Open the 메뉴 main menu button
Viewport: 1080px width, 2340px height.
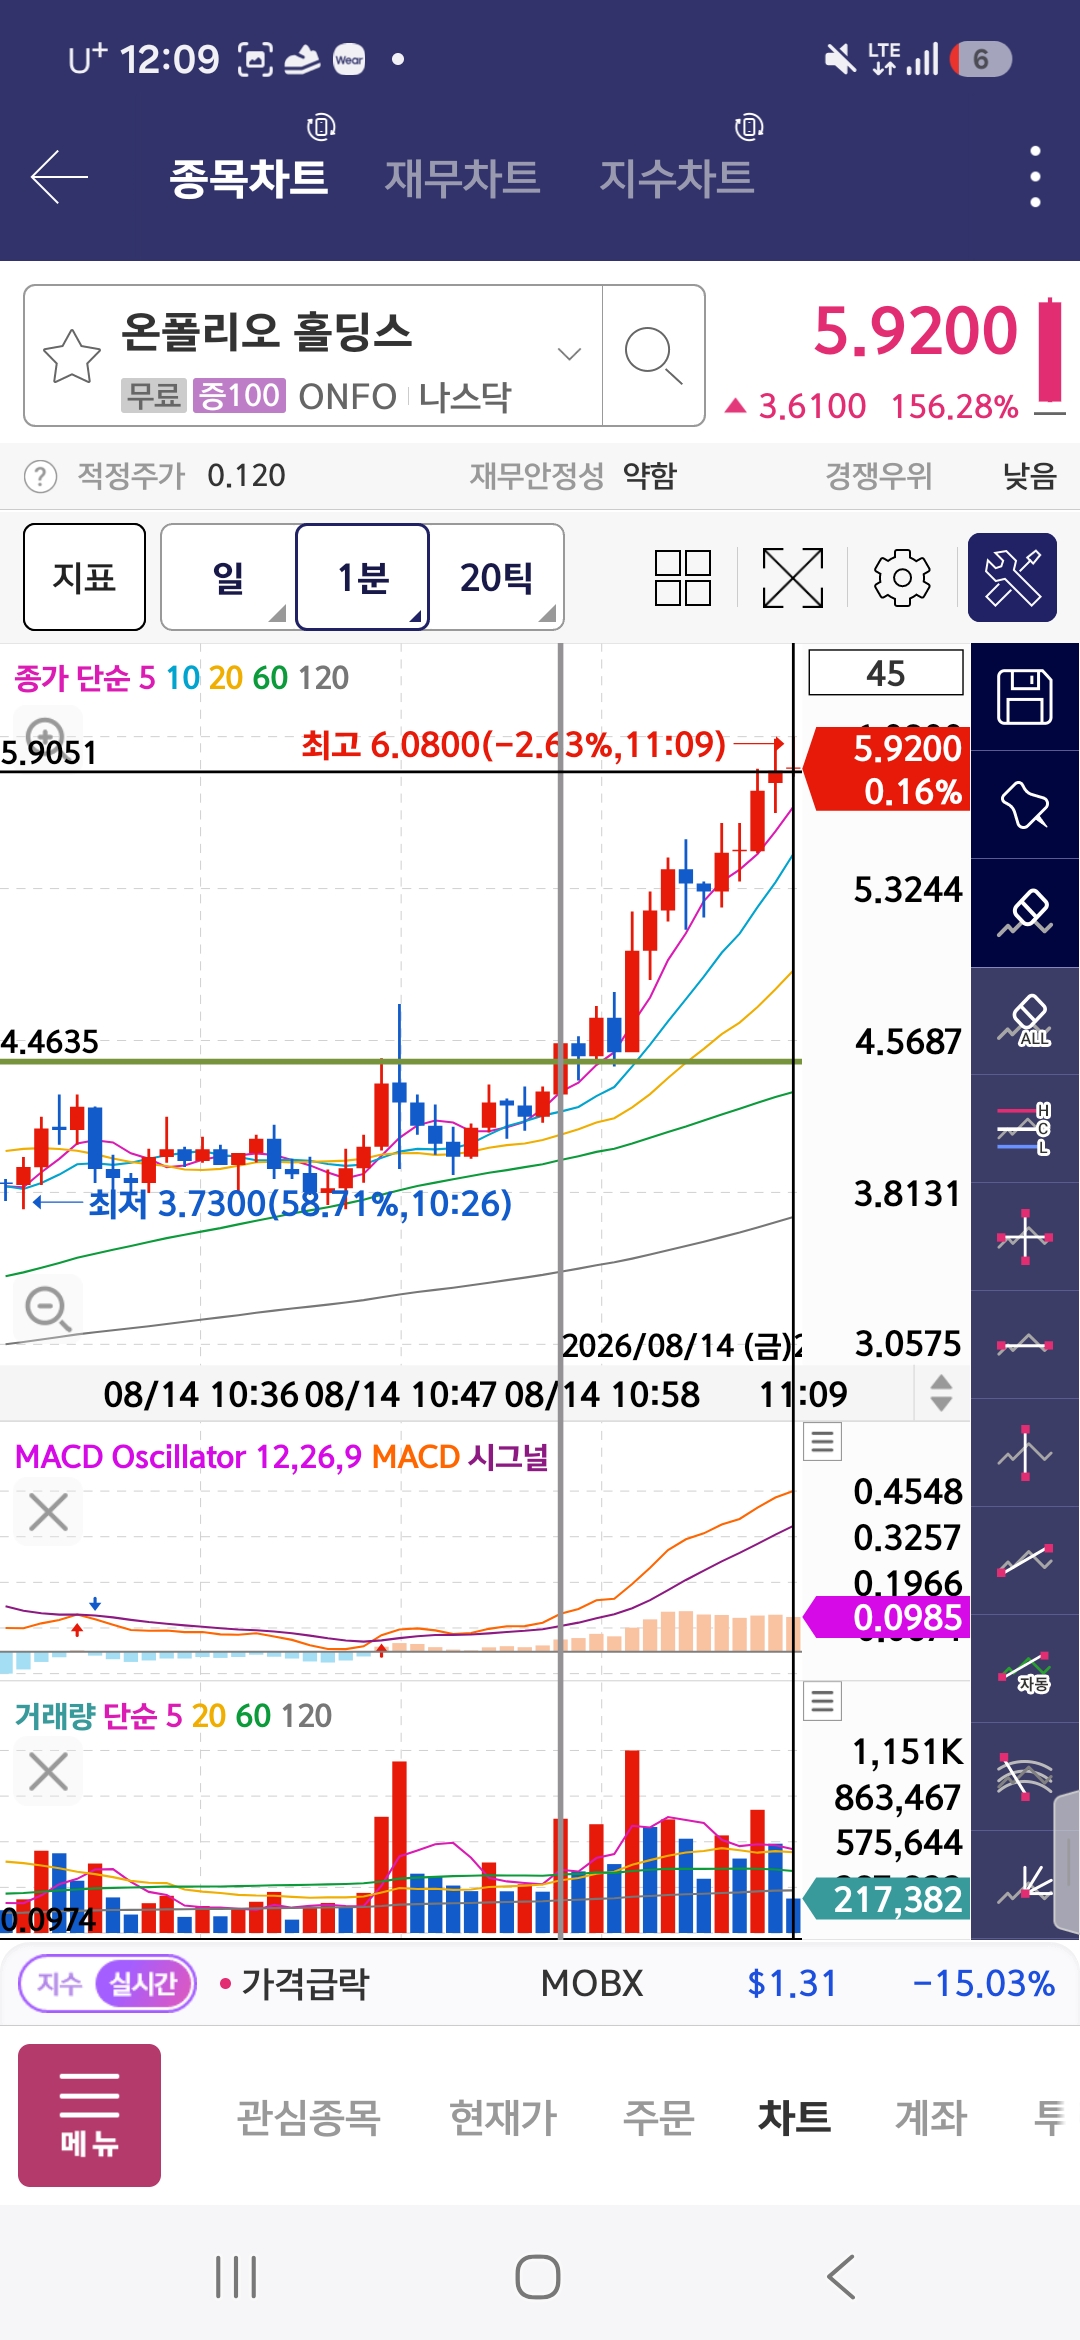pyautogui.click(x=89, y=2115)
